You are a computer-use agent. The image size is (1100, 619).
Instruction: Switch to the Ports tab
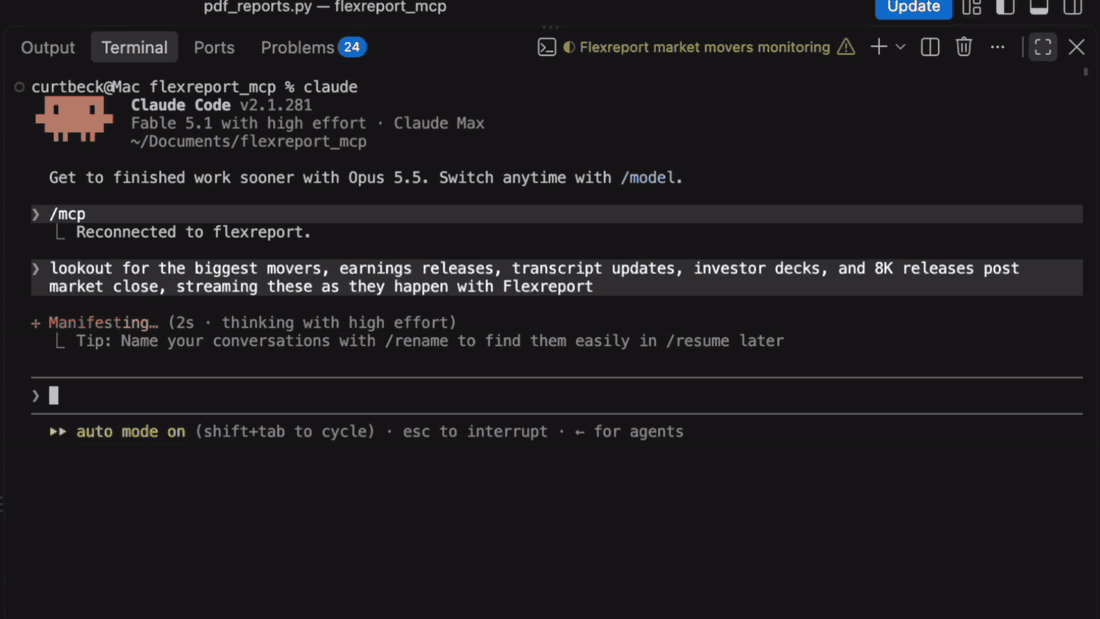point(214,47)
